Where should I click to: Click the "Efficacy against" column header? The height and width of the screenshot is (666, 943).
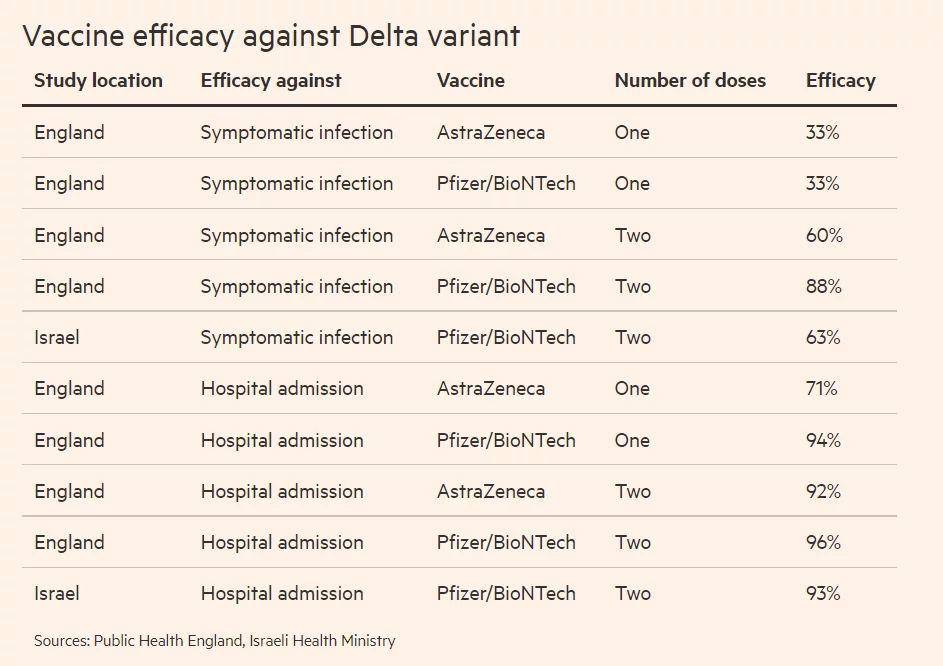coord(271,81)
